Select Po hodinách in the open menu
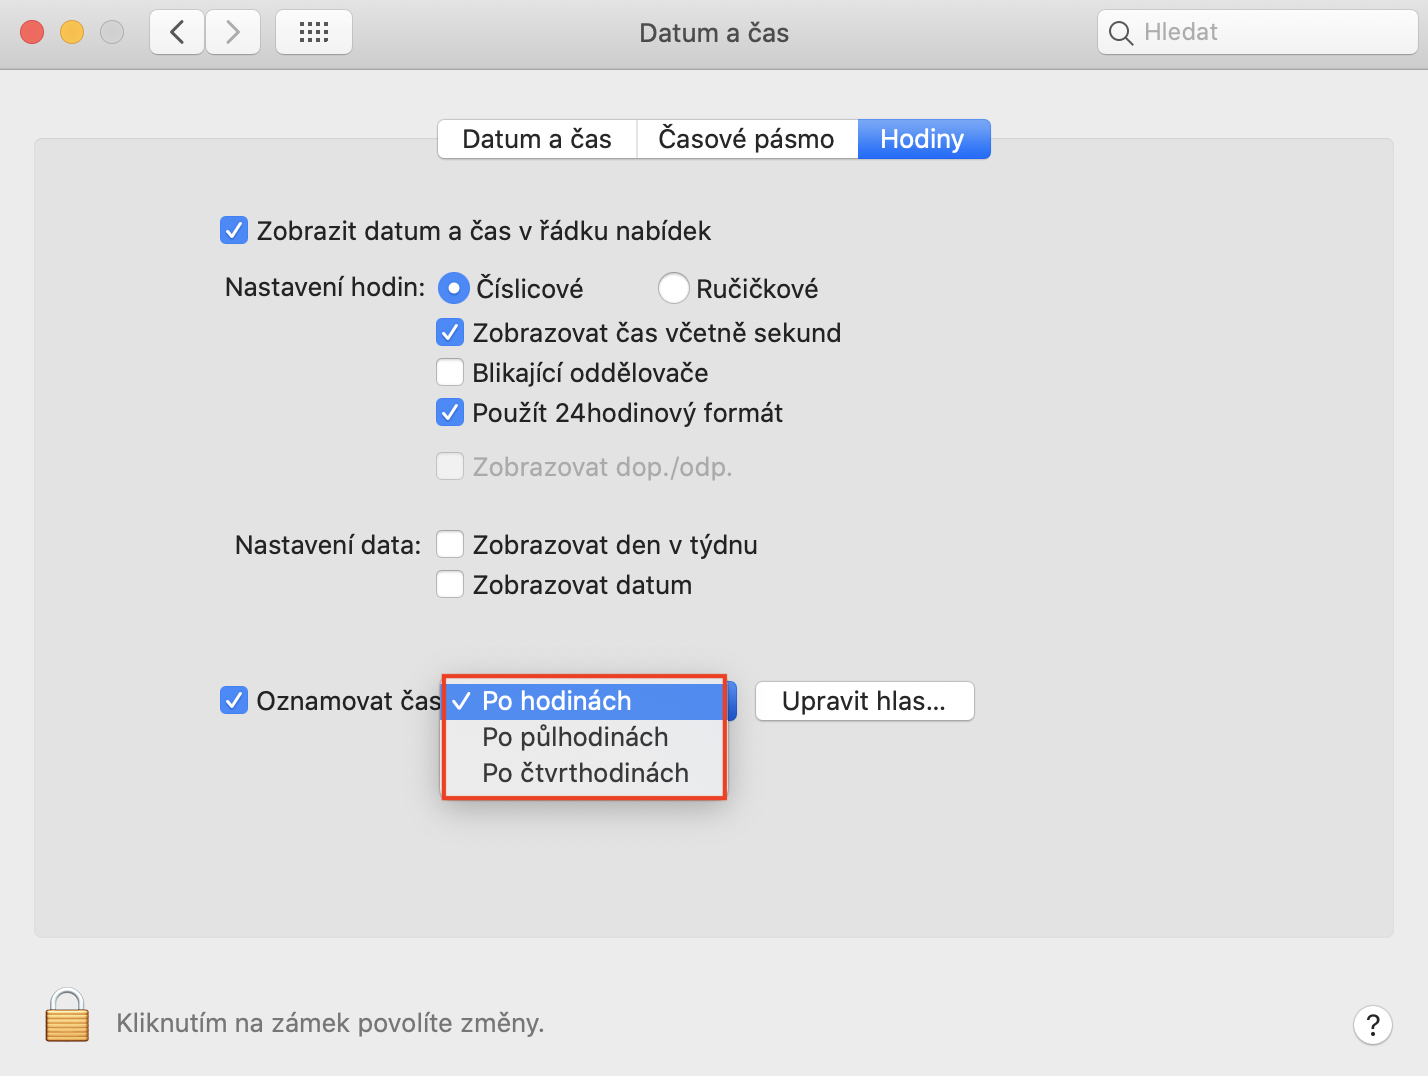Screen dimensions: 1428x1076 (x=557, y=701)
